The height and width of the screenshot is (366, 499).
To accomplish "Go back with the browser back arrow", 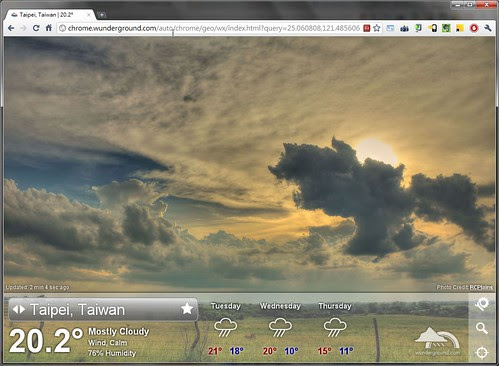I will tap(11, 28).
